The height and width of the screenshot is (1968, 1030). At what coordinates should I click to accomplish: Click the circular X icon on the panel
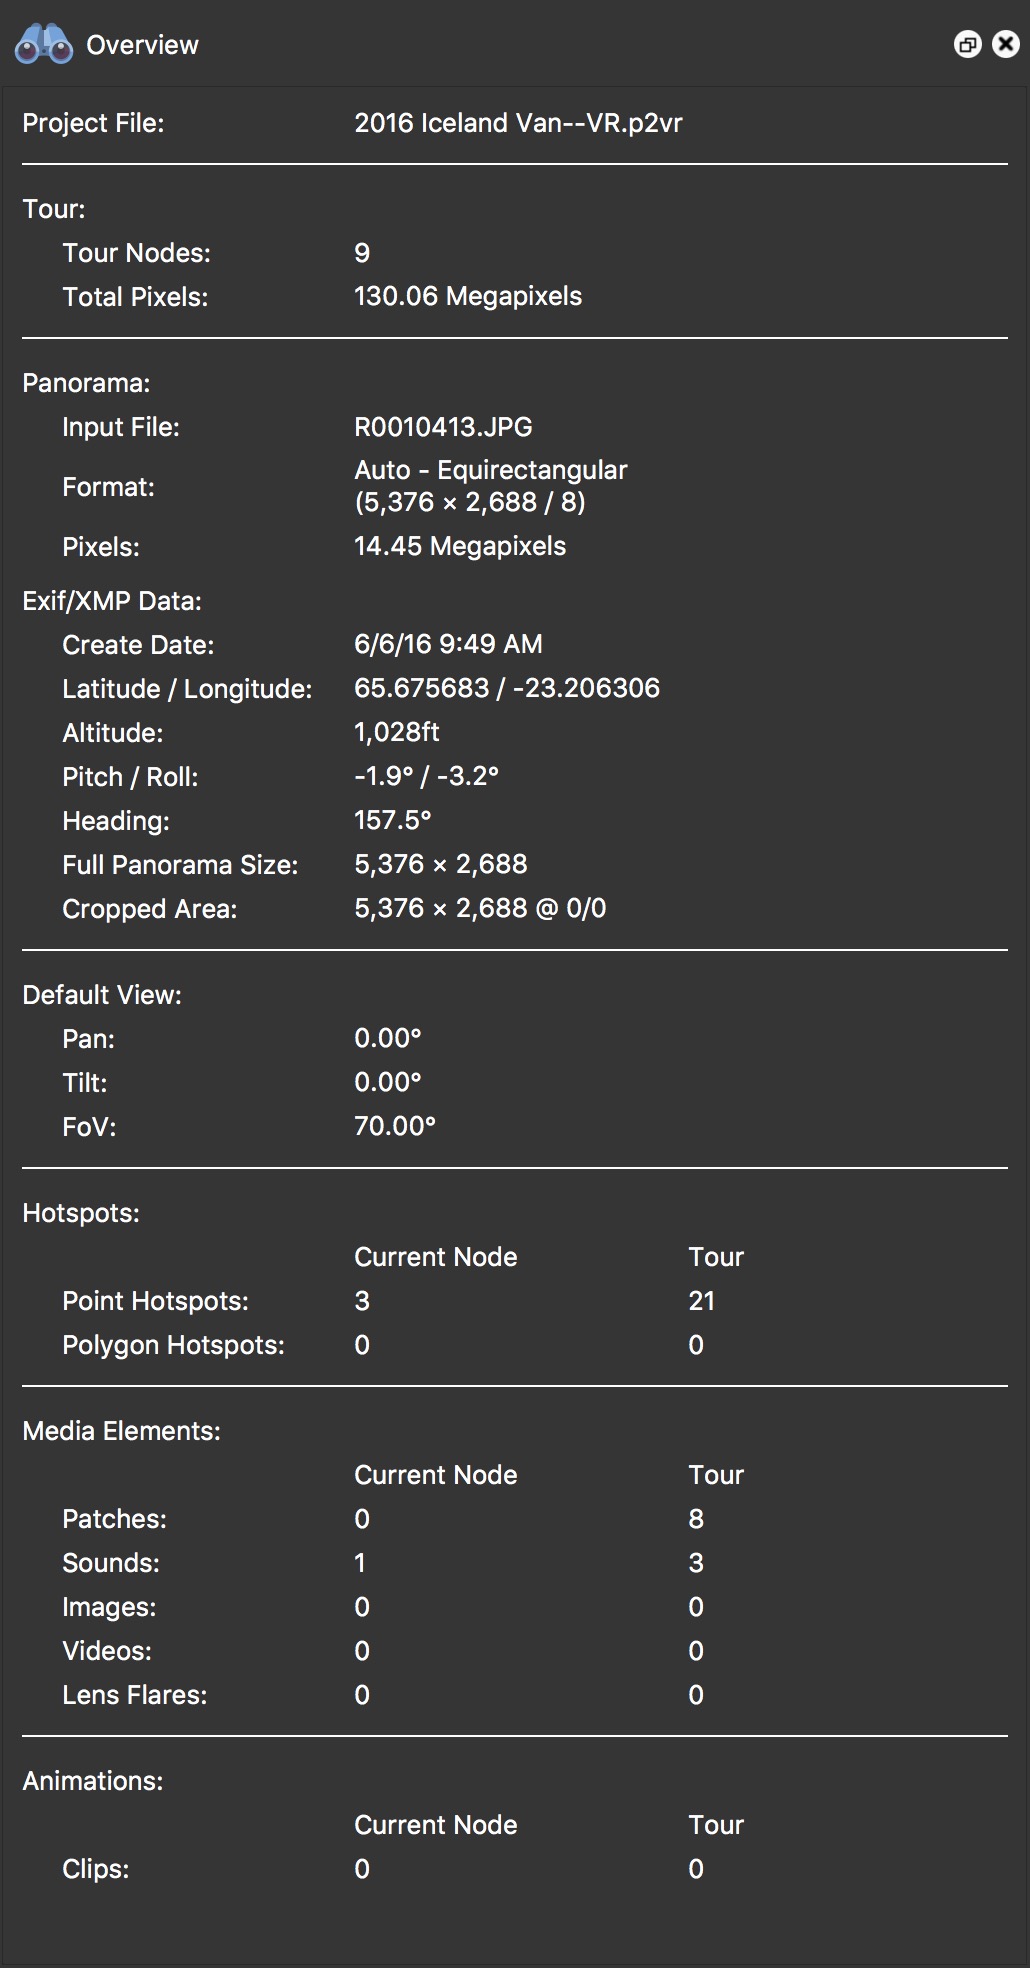[x=1005, y=44]
